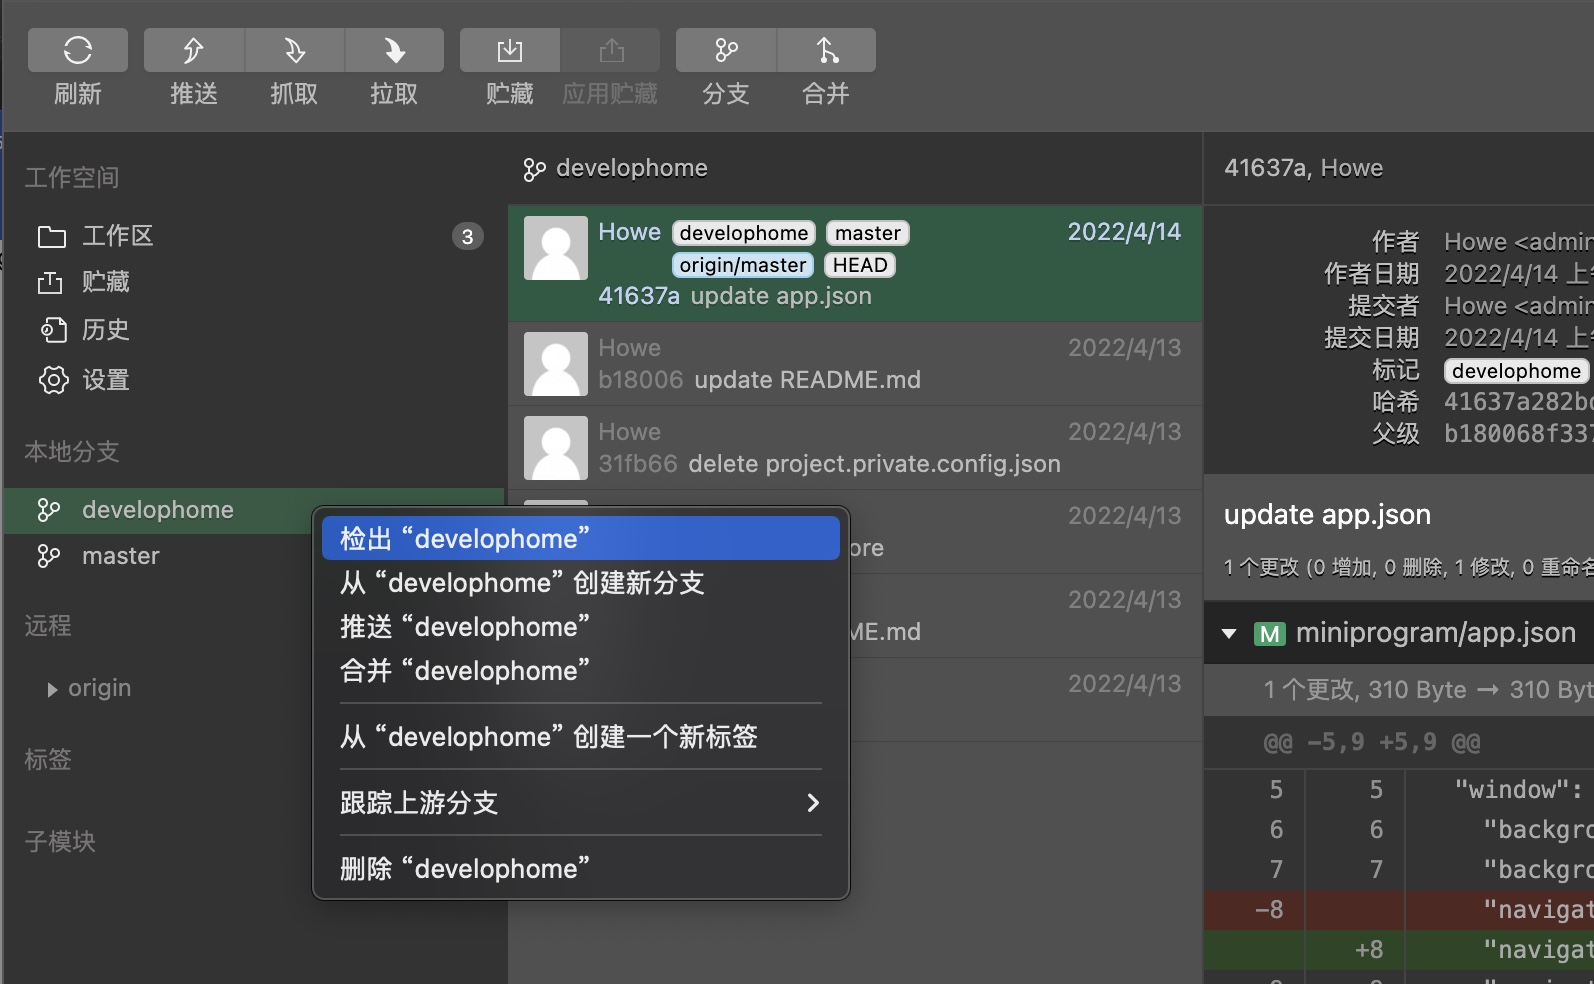Click the 标签 section header

48,760
